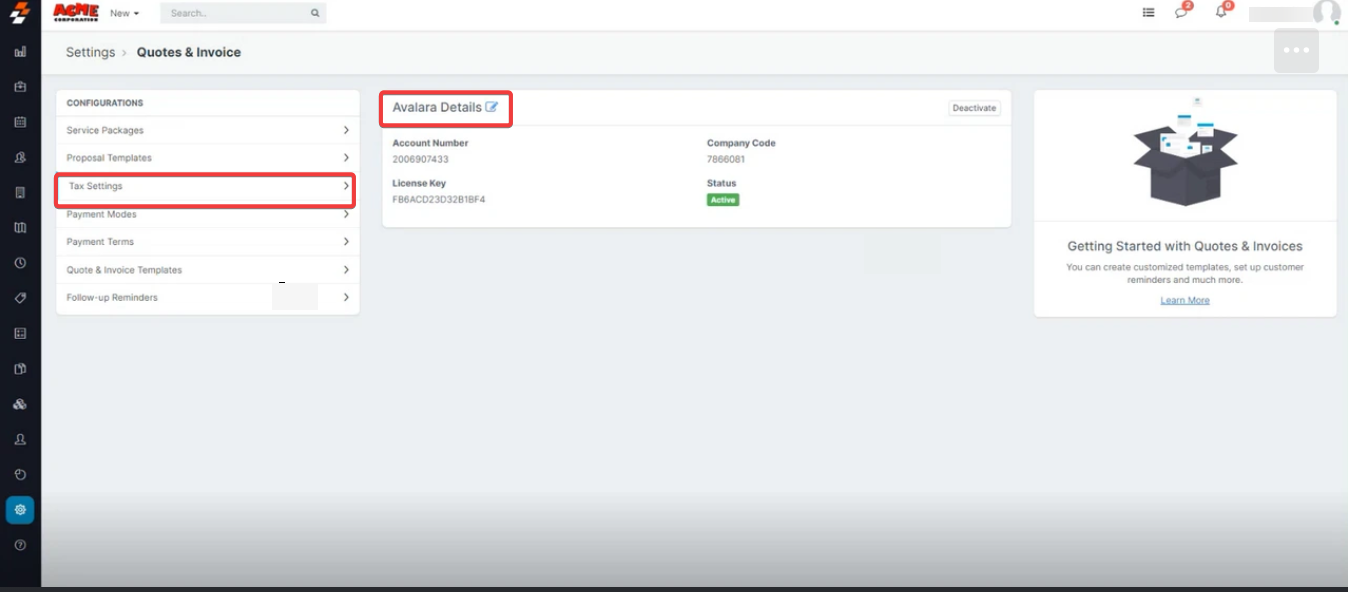Open the list view icon in top bar
This screenshot has height=592, width=1348.
click(1148, 13)
